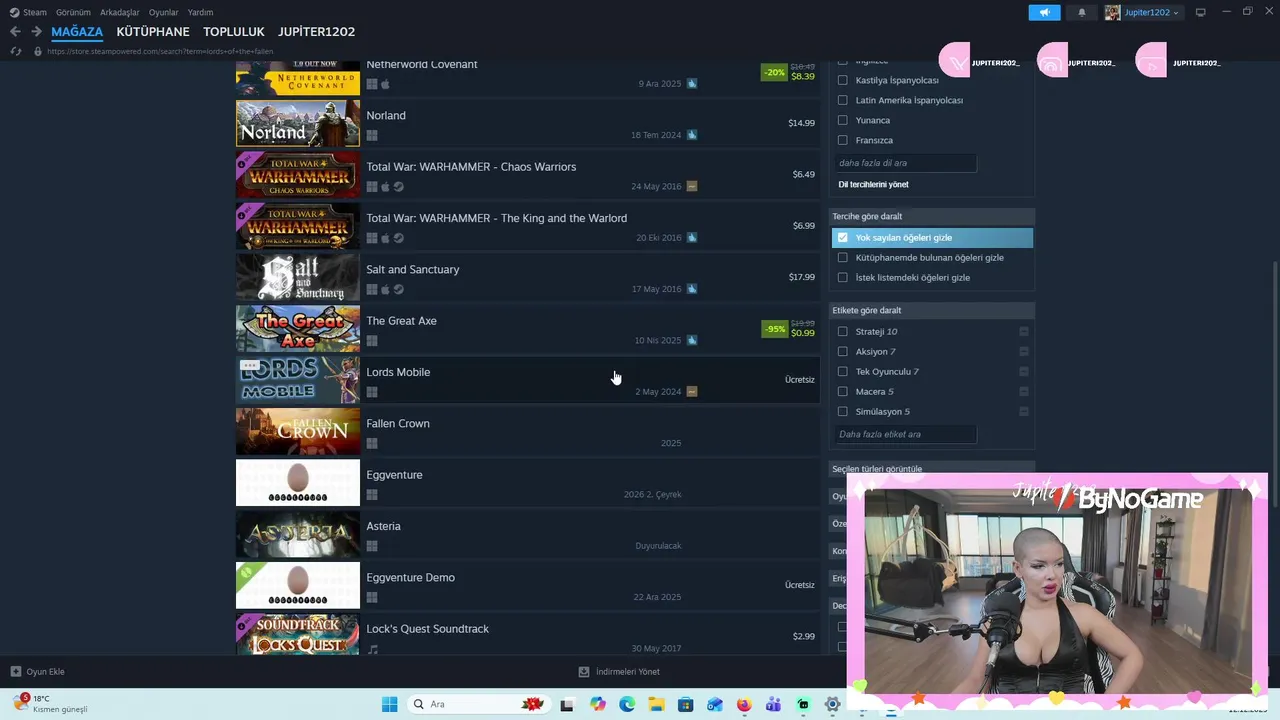
Task: Launch Copilot from the taskbar
Action: click(598, 704)
